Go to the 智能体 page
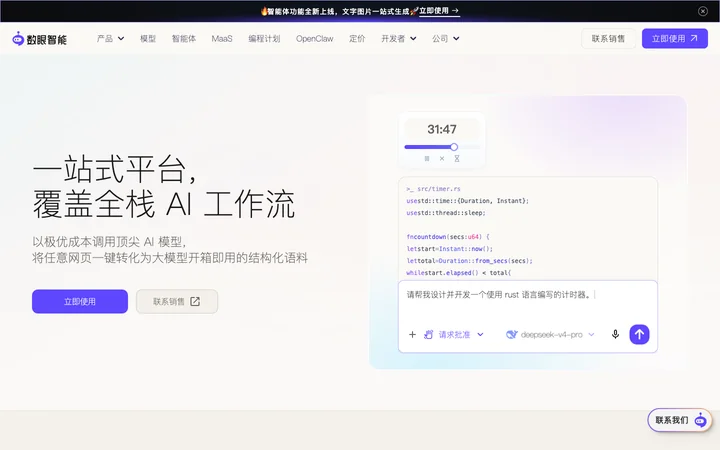720x450 pixels. pos(184,39)
